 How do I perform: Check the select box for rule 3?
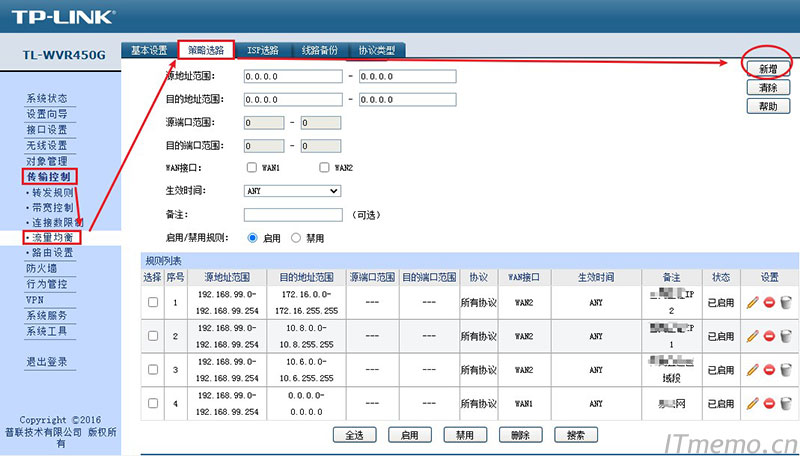(x=153, y=369)
